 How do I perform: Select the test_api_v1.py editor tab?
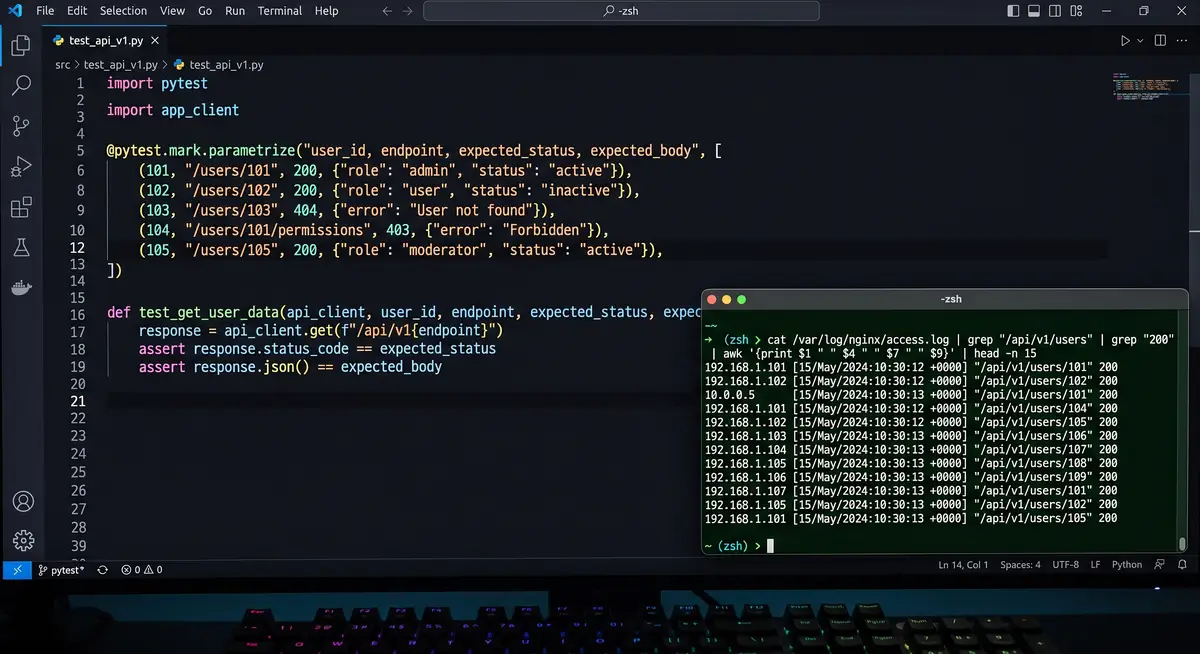107,41
